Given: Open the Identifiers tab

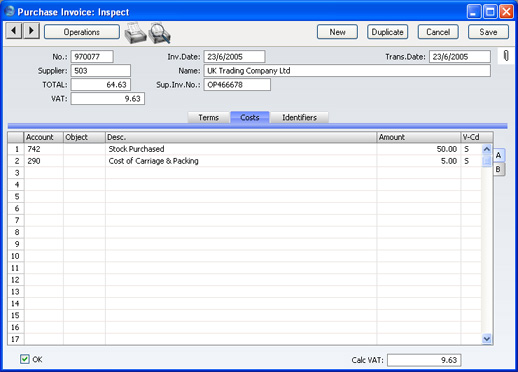Looking at the screenshot, I should [x=299, y=117].
